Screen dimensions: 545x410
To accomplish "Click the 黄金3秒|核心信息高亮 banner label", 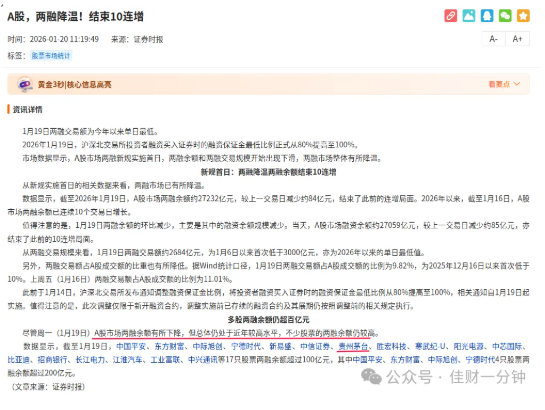I will (74, 84).
